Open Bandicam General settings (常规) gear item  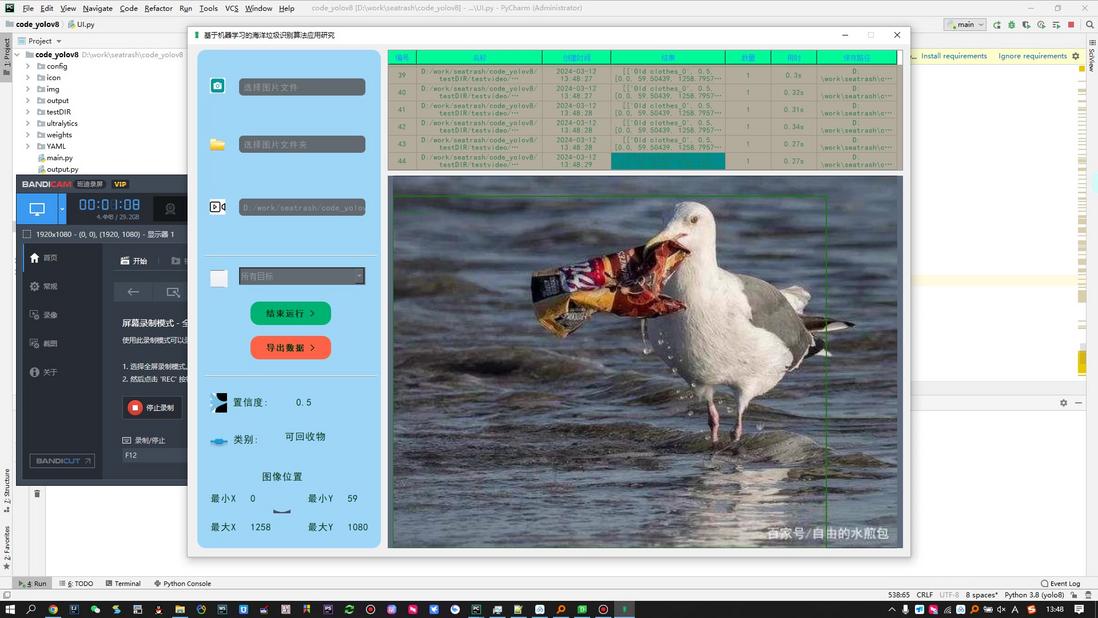click(43, 286)
